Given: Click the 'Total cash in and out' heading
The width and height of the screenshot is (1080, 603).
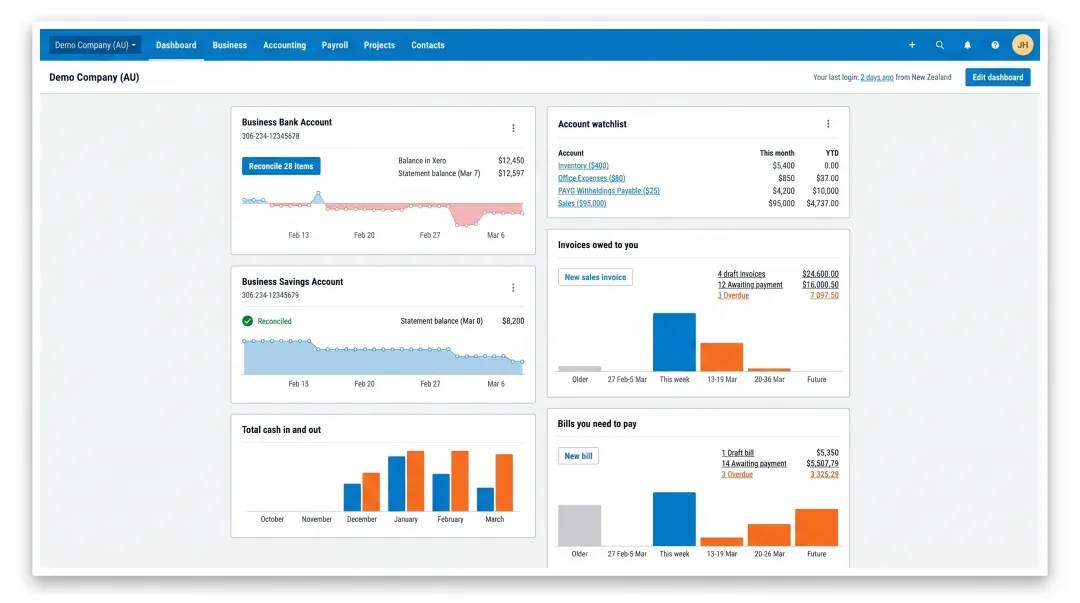Looking at the screenshot, I should 281,429.
